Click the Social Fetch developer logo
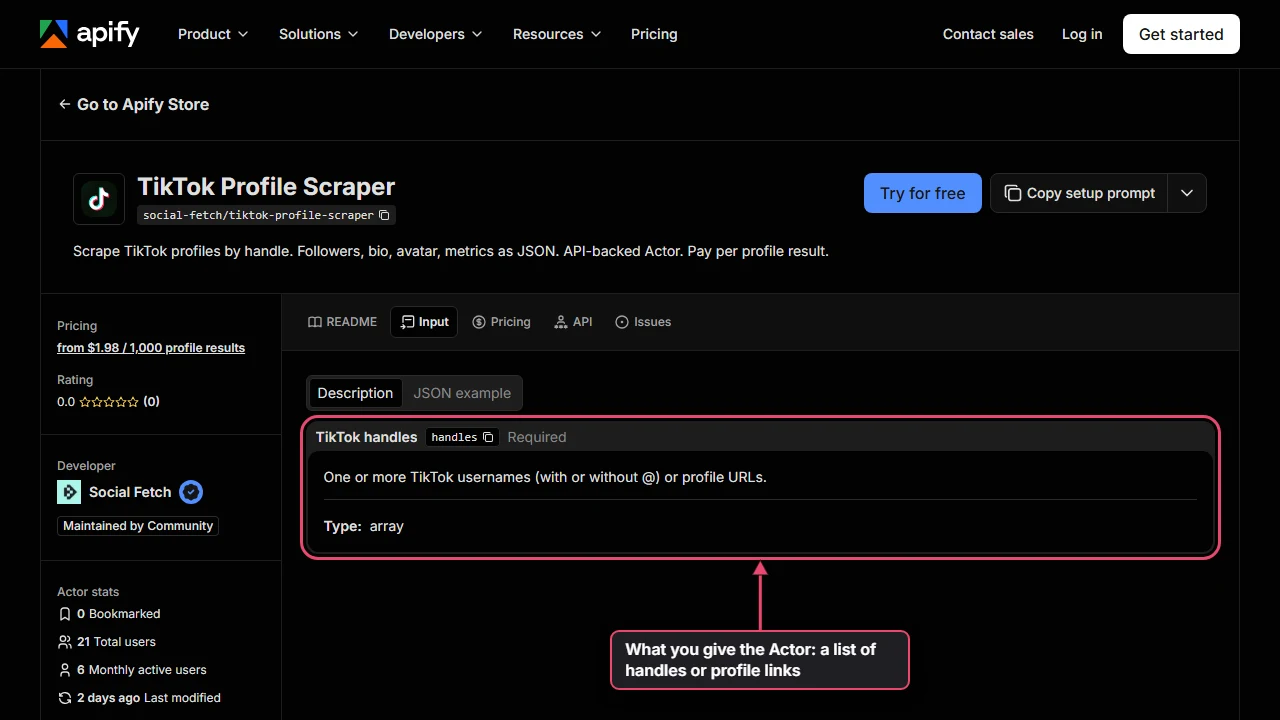 click(x=69, y=492)
